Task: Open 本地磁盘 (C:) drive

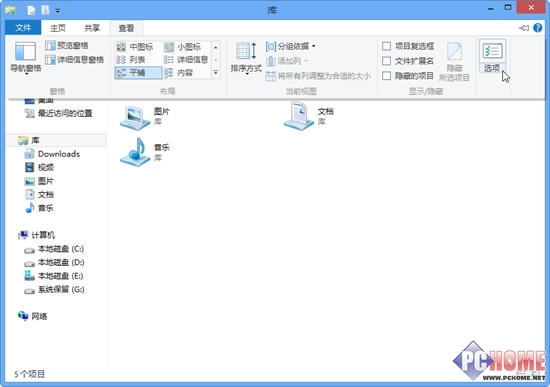Action: (x=54, y=249)
